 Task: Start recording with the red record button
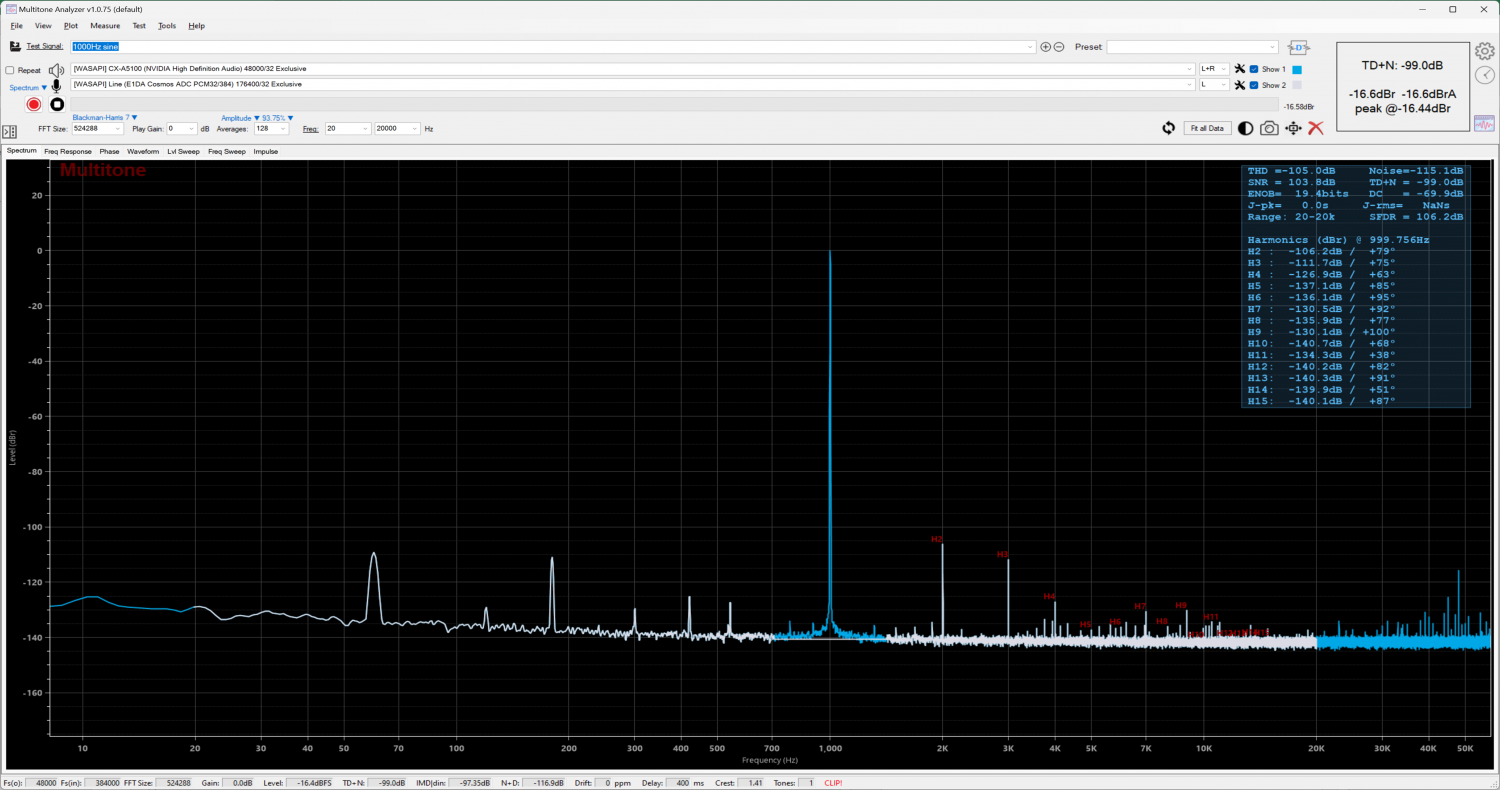point(34,104)
